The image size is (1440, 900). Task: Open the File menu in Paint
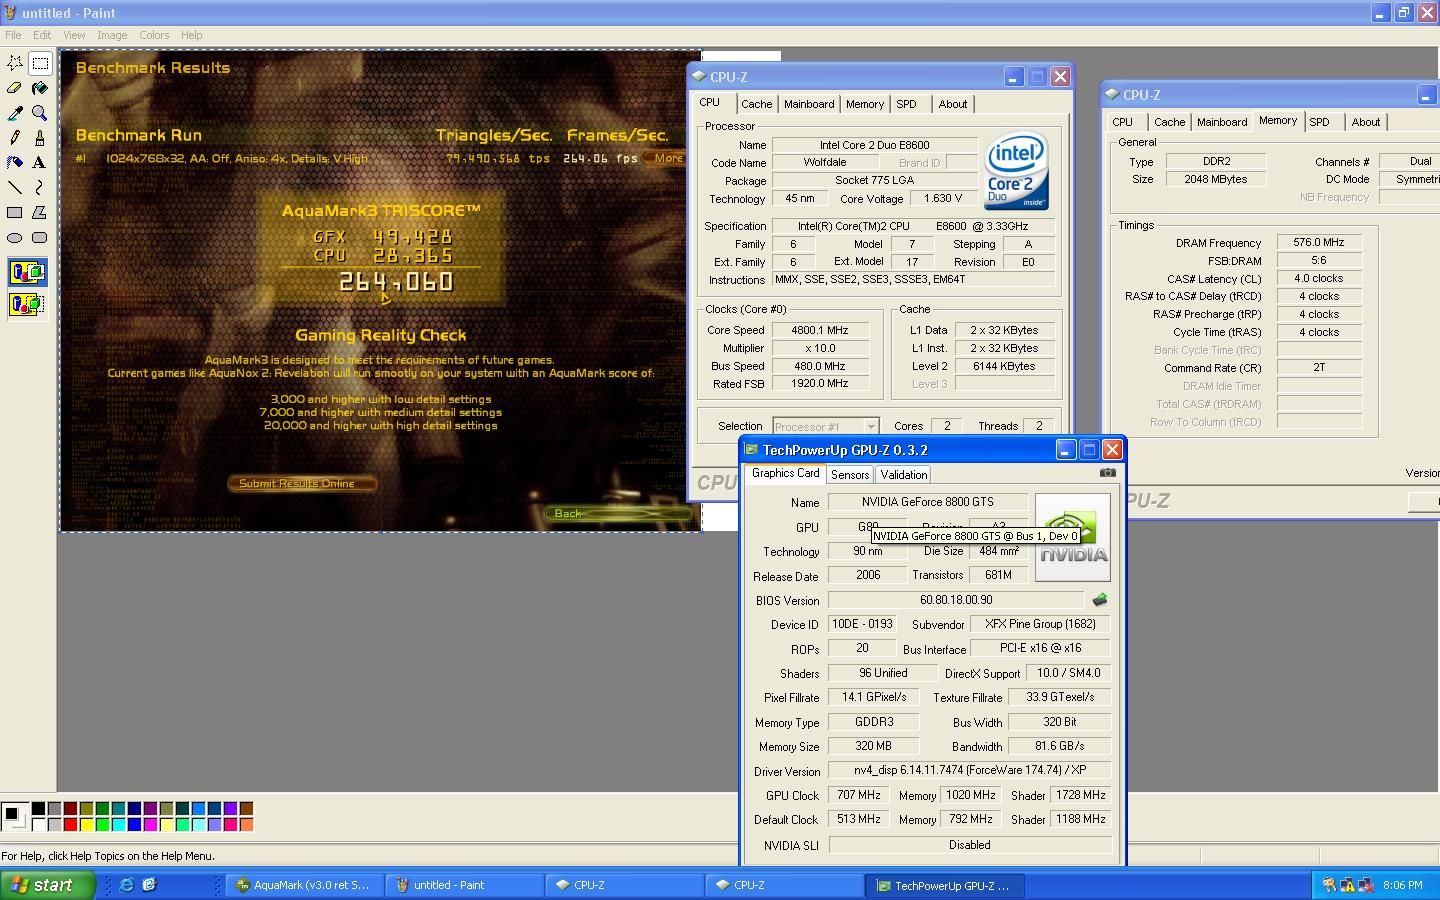[x=13, y=35]
